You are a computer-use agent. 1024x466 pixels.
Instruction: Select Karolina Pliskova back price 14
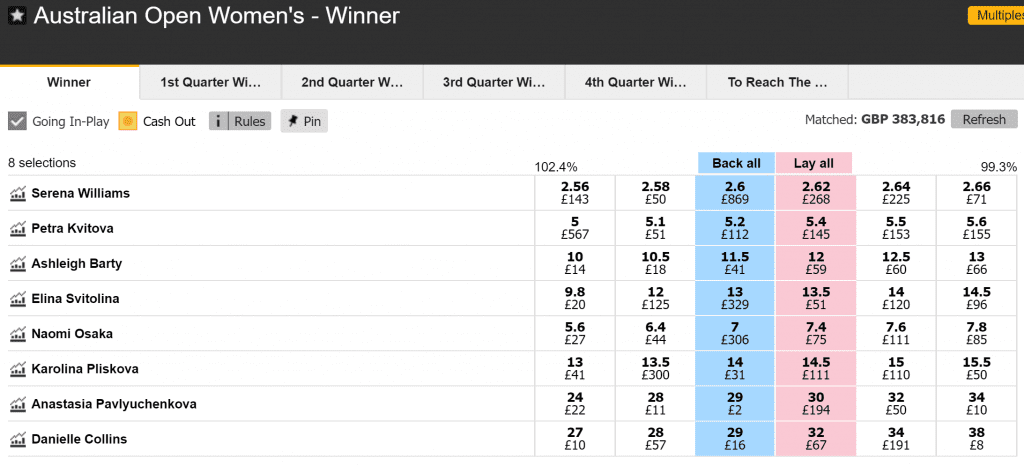736,369
